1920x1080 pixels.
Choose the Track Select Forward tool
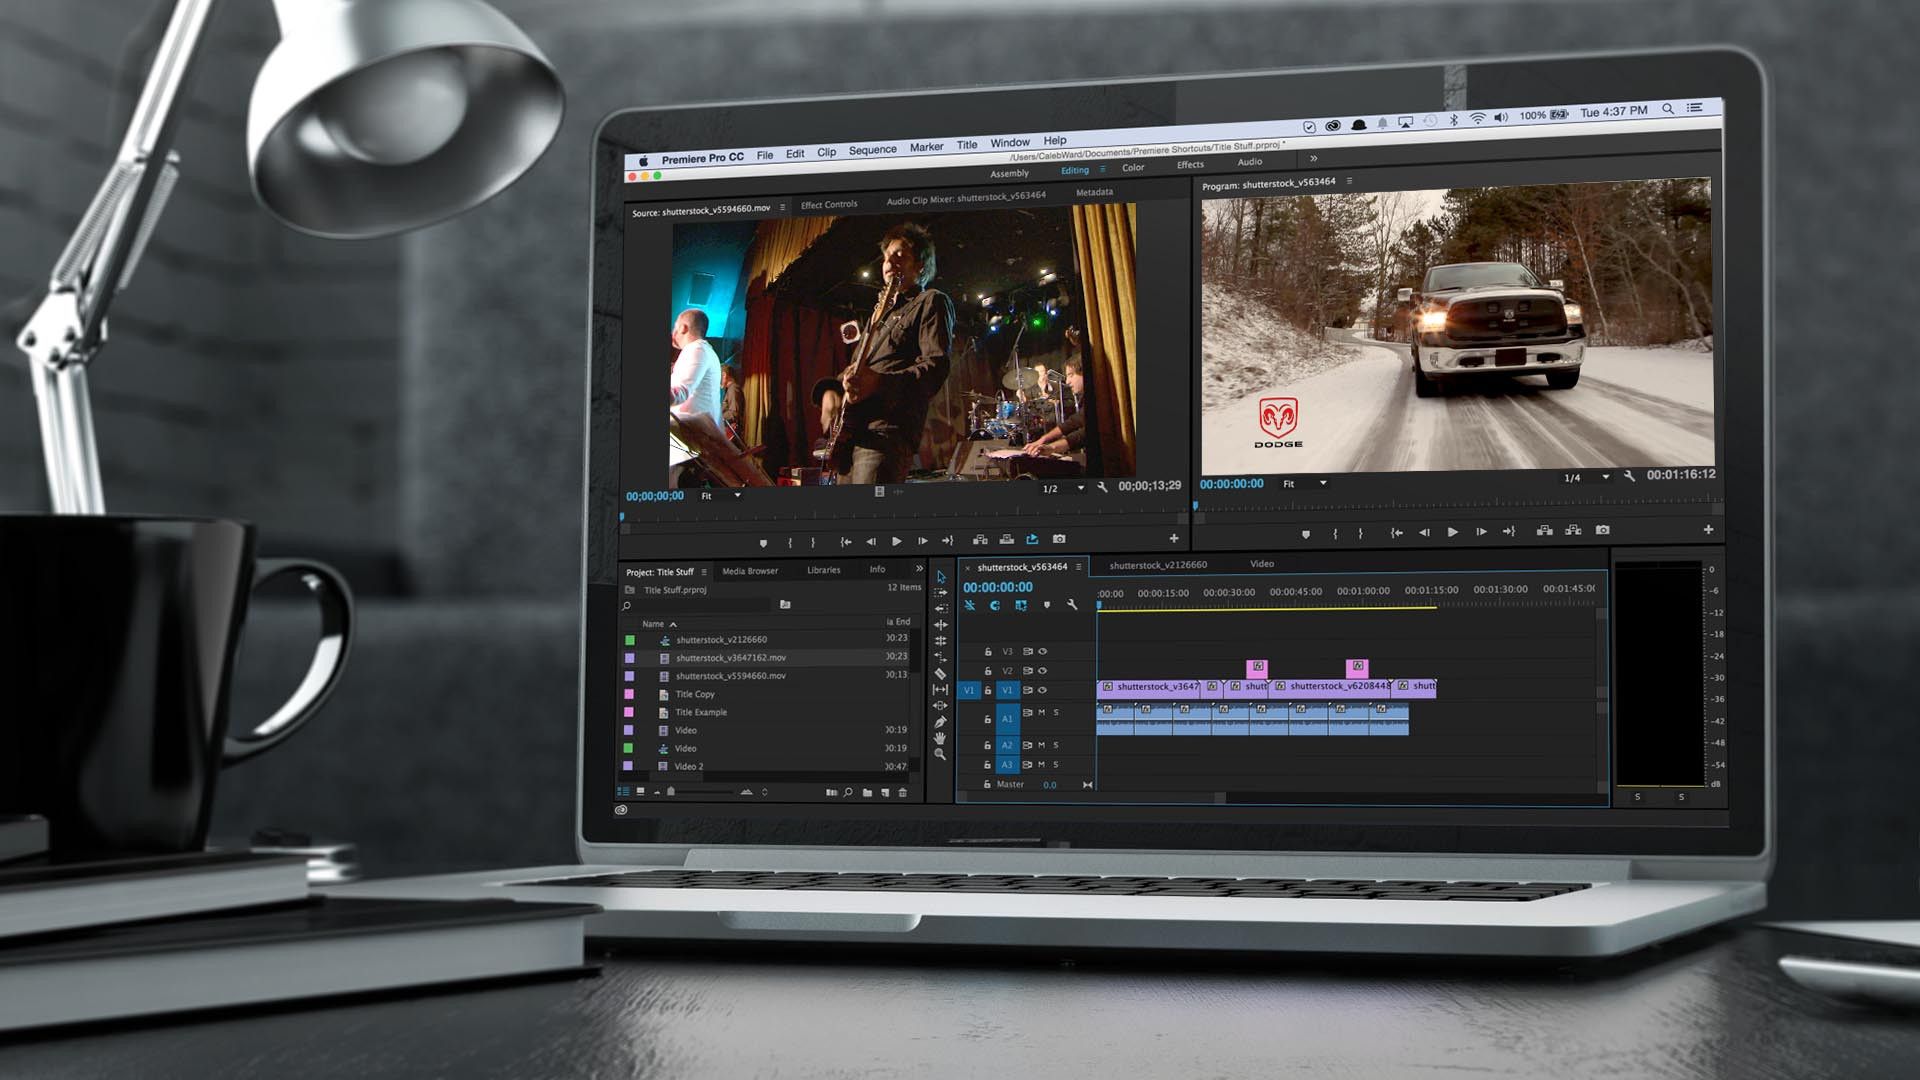[942, 592]
